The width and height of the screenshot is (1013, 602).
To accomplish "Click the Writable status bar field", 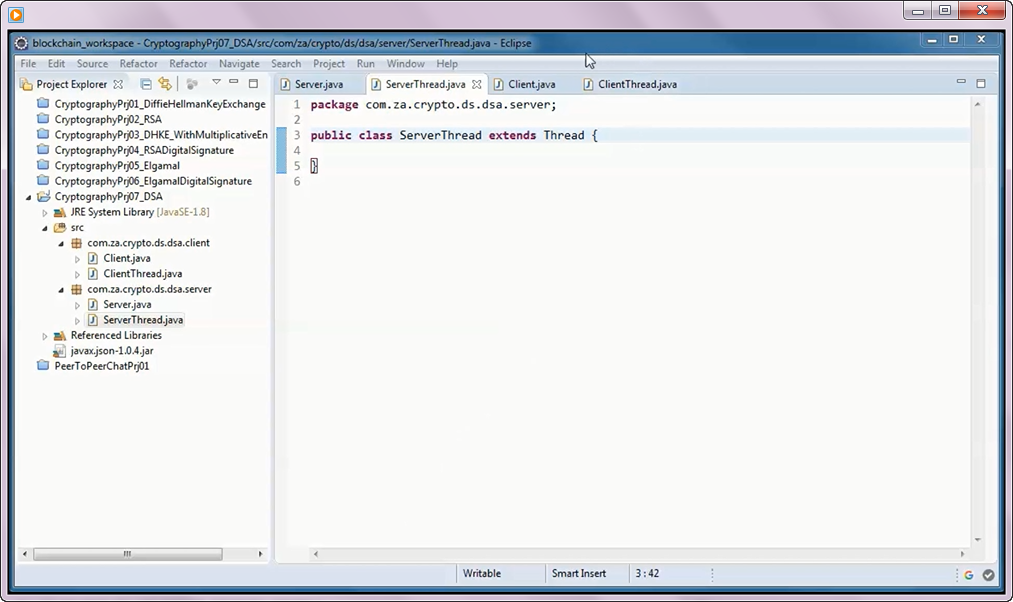I will coord(481,573).
